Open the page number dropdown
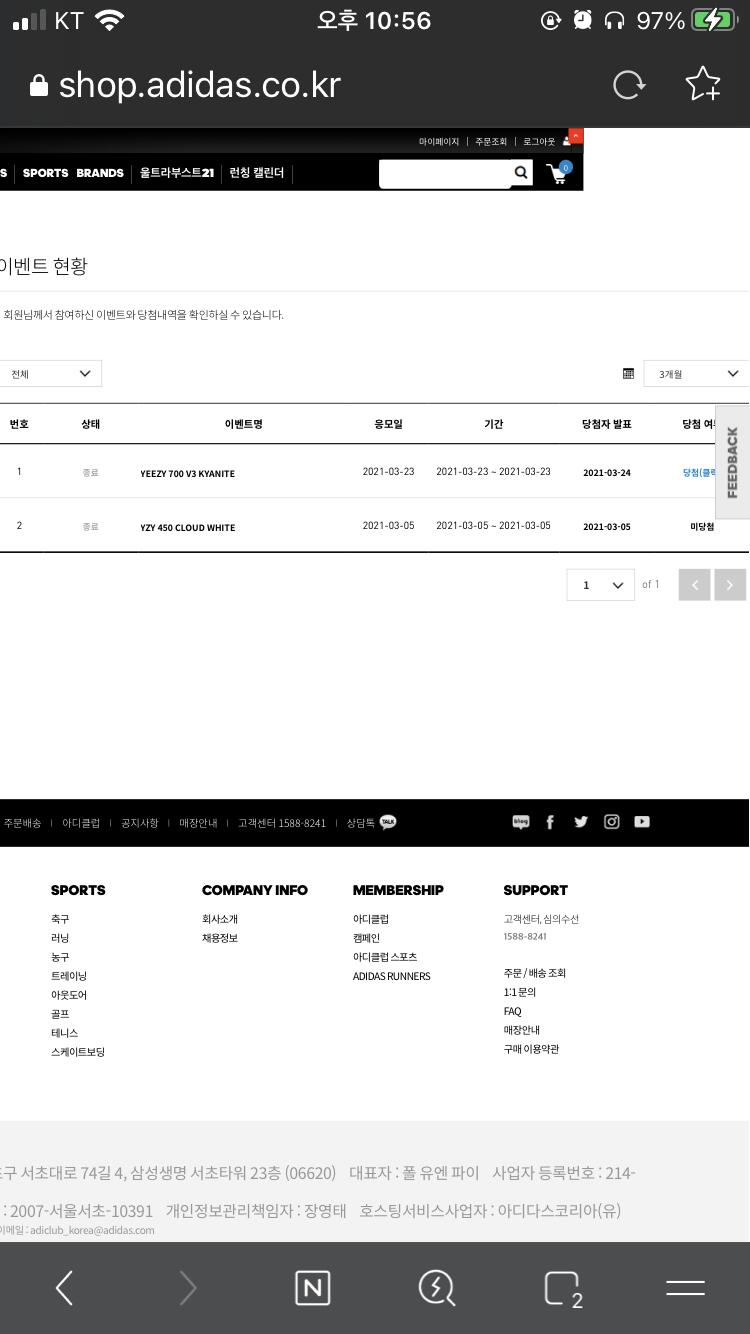This screenshot has width=750, height=1334. [600, 585]
